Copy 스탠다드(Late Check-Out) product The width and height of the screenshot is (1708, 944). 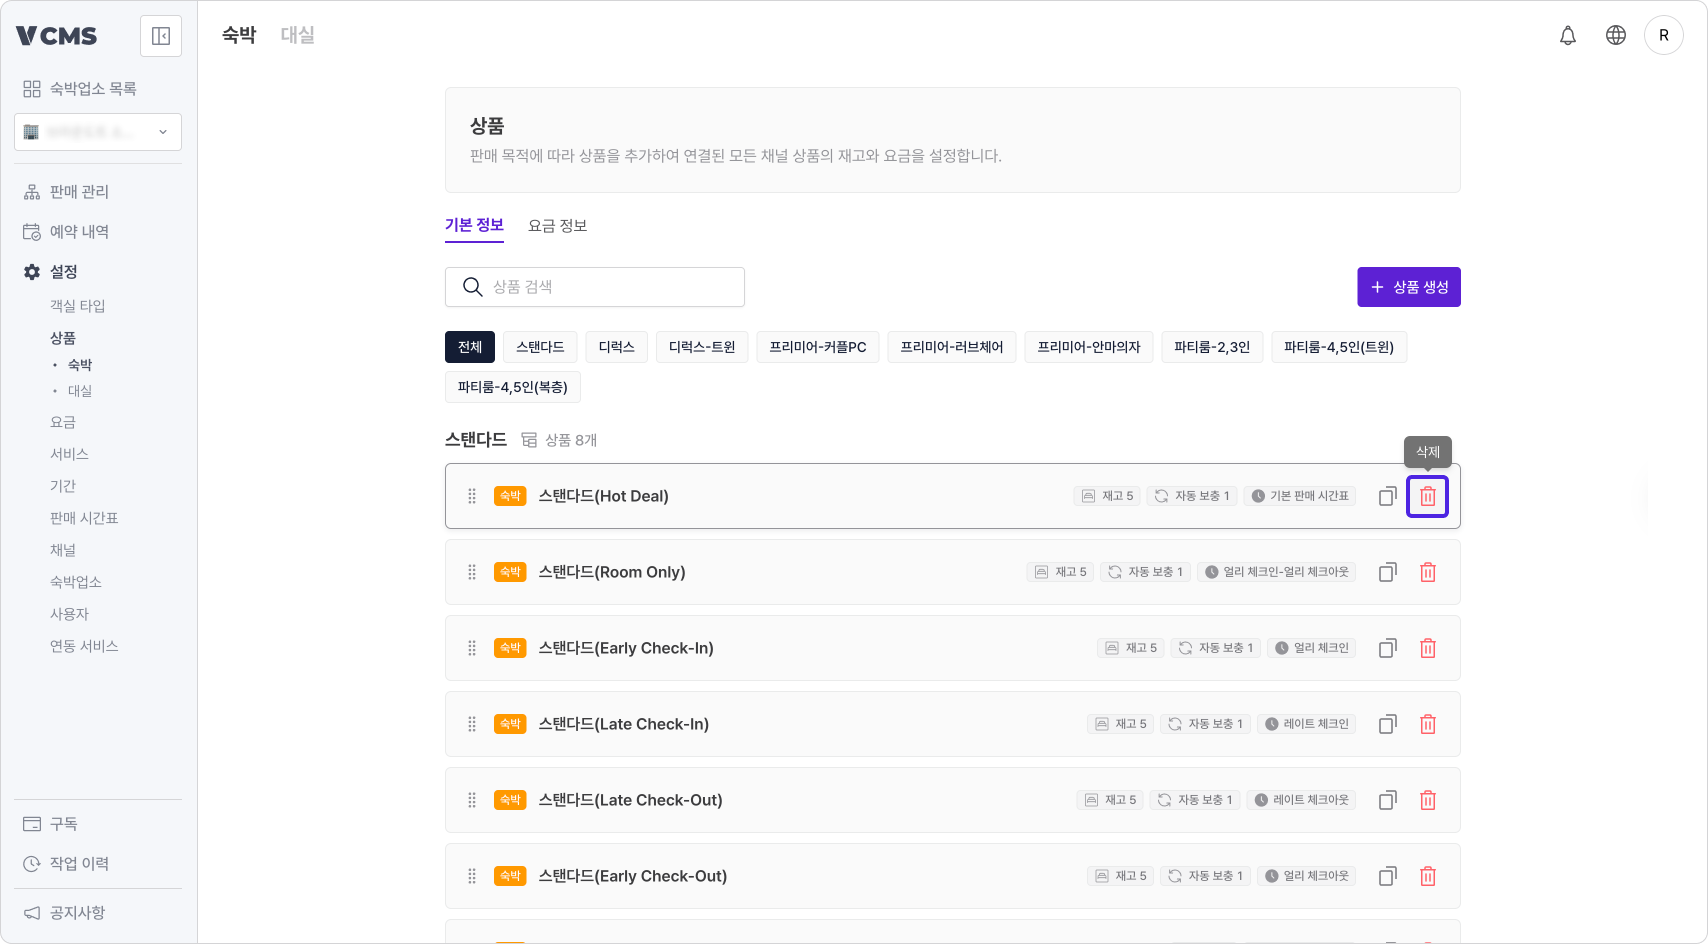pyautogui.click(x=1388, y=800)
